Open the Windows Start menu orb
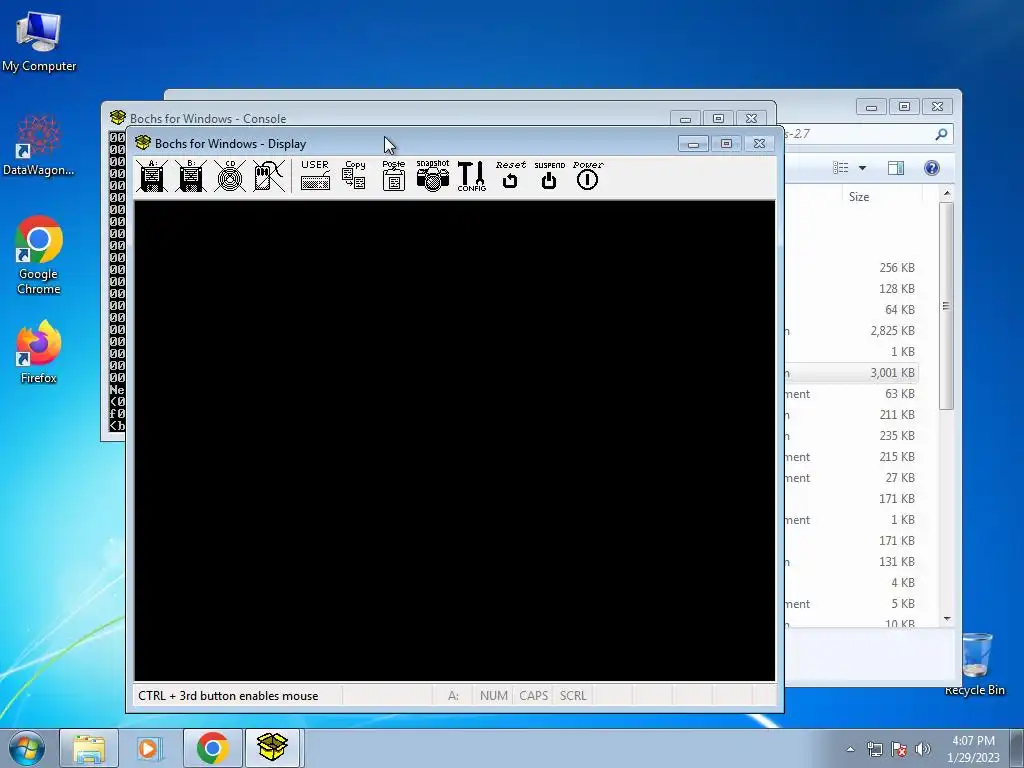This screenshot has height=768, width=1024. pyautogui.click(x=27, y=748)
